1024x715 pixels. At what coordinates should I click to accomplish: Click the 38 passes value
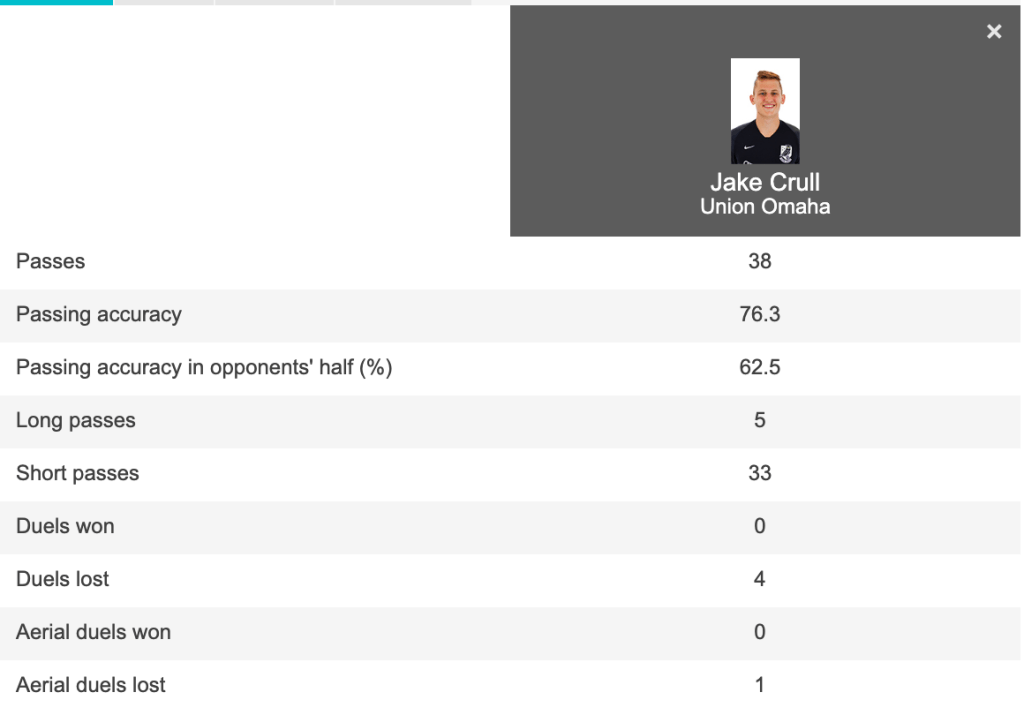[x=760, y=262]
